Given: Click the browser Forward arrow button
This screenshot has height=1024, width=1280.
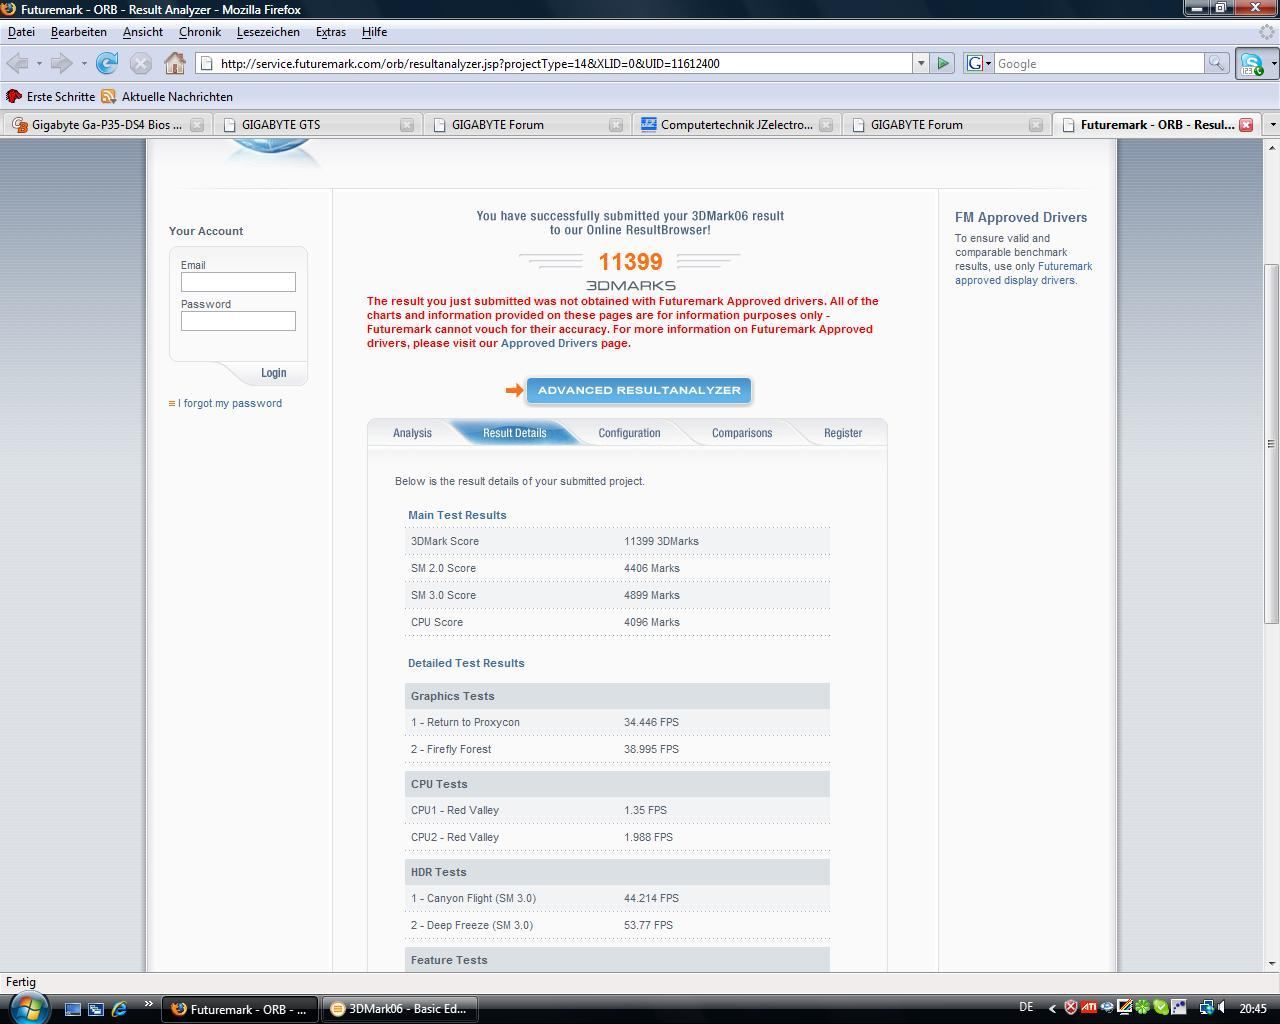Looking at the screenshot, I should pos(61,63).
